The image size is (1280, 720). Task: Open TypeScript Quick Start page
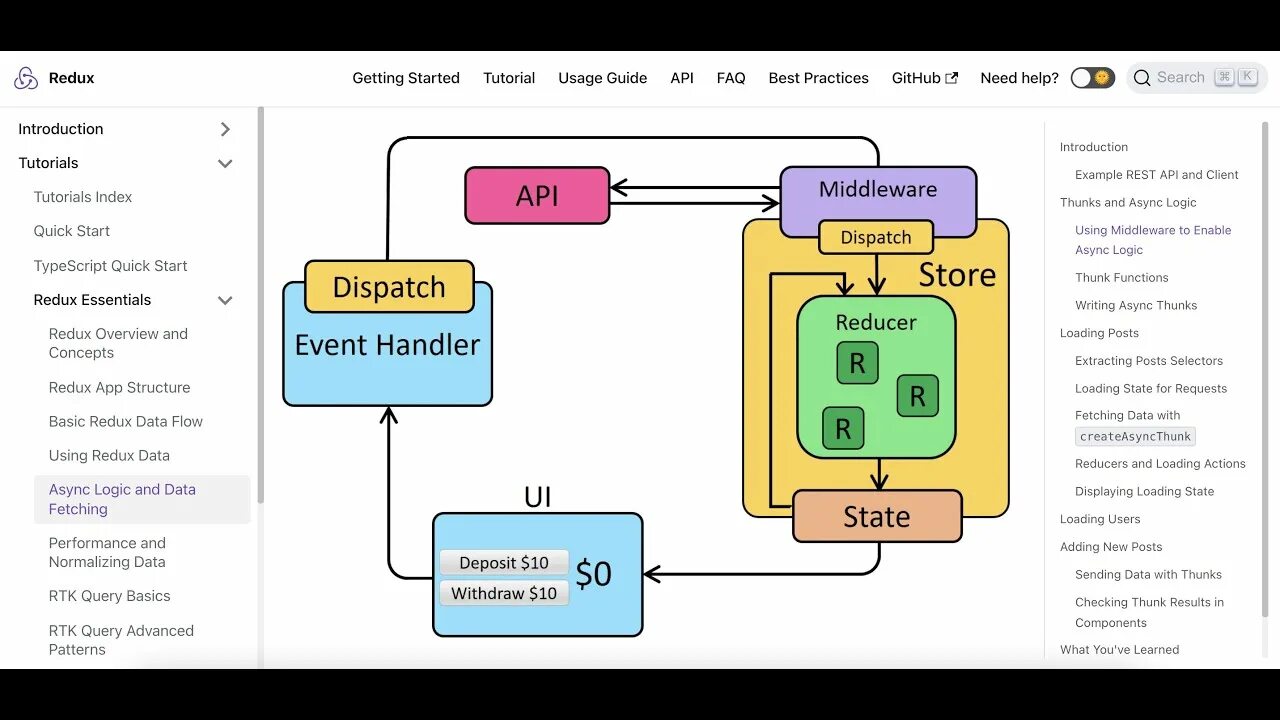pos(110,266)
